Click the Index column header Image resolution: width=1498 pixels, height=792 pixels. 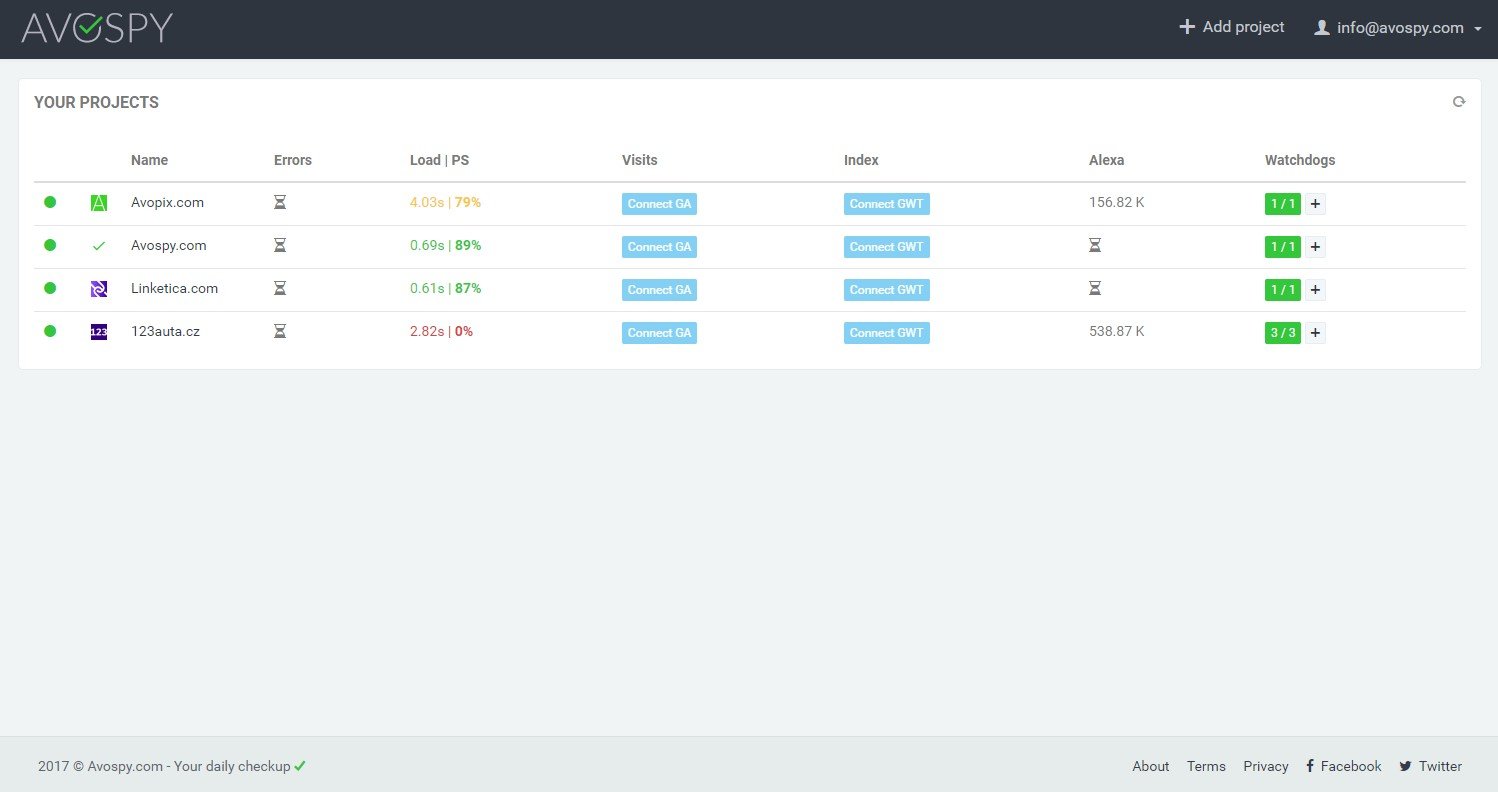(x=861, y=160)
